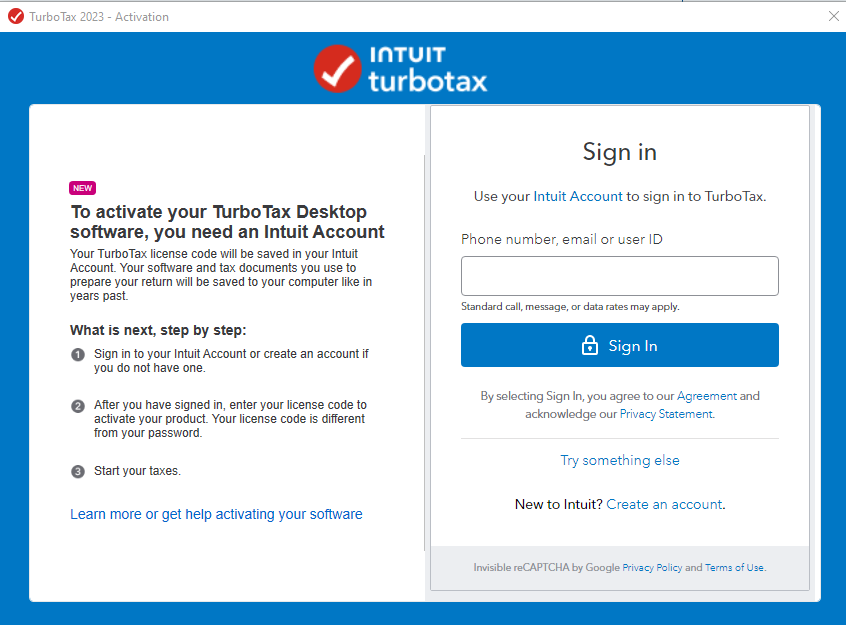
Task: Click 'Sign in to your Intuit Account' step text
Action: pos(231,361)
